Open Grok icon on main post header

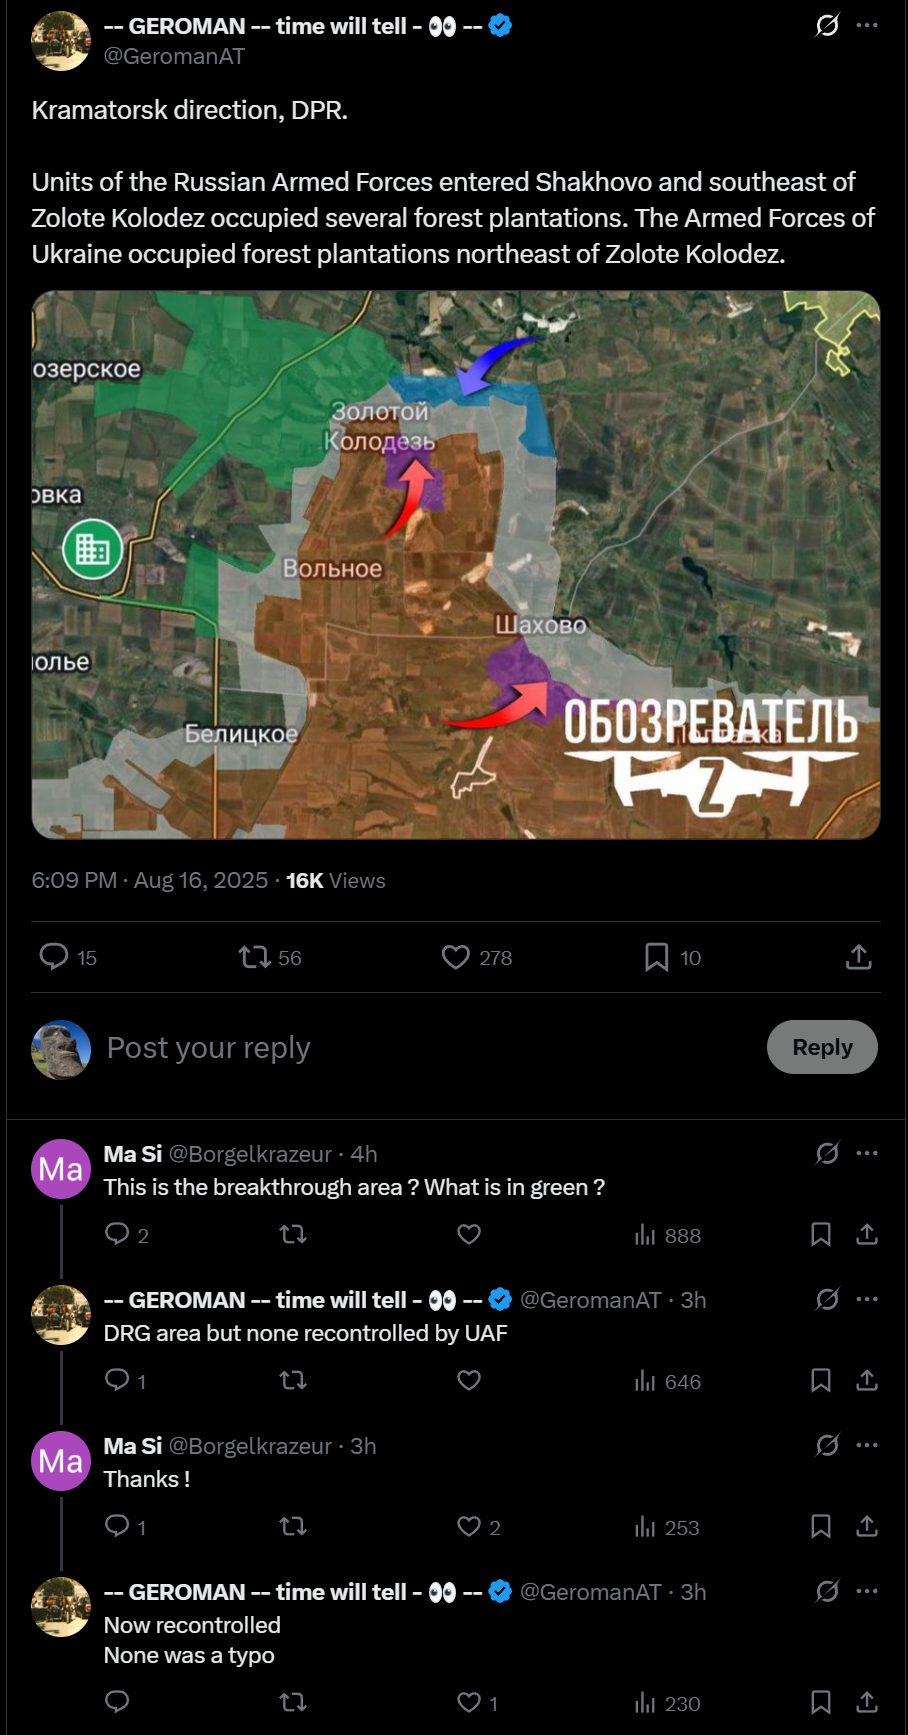click(x=827, y=25)
